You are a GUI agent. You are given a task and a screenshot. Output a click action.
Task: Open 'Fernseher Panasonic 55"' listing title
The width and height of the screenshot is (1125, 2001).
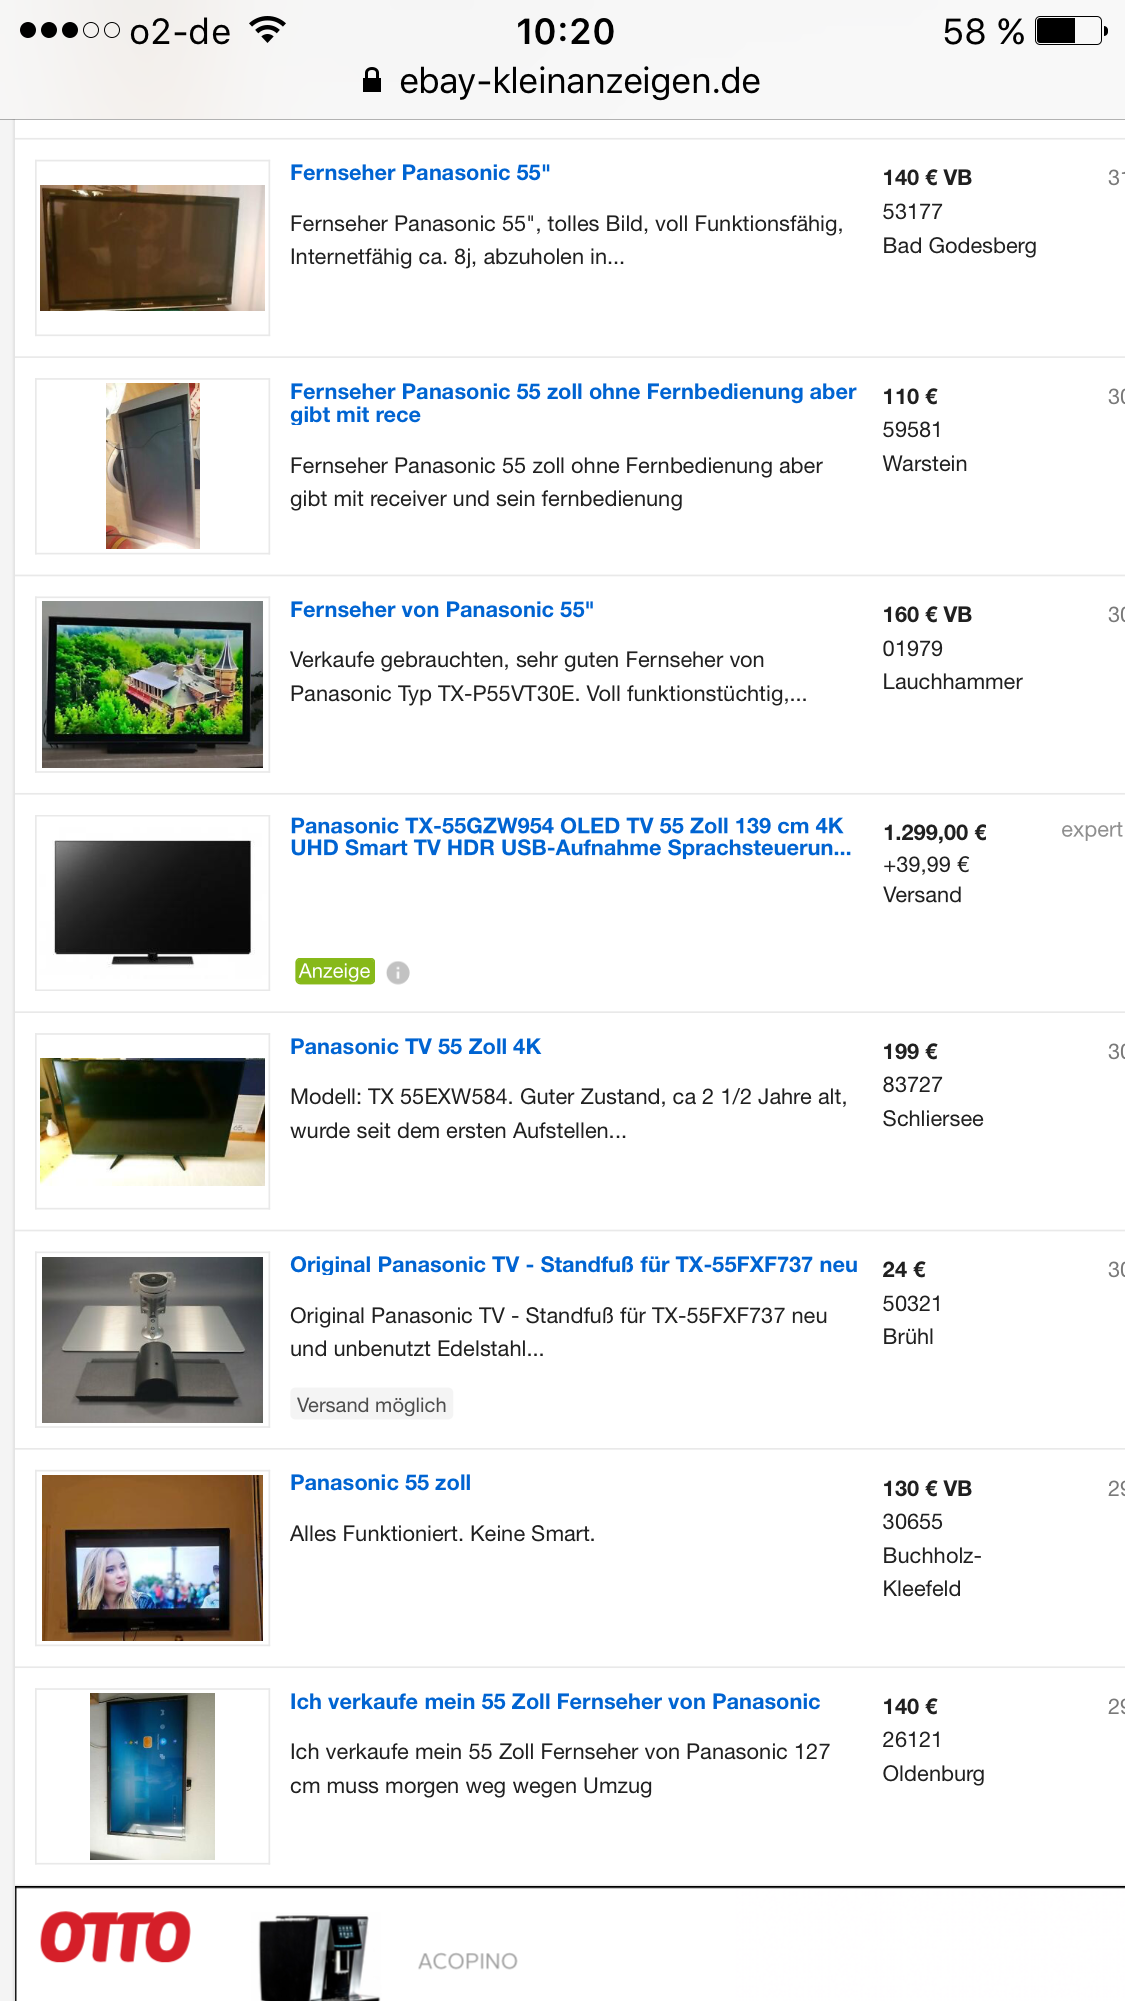tap(420, 173)
